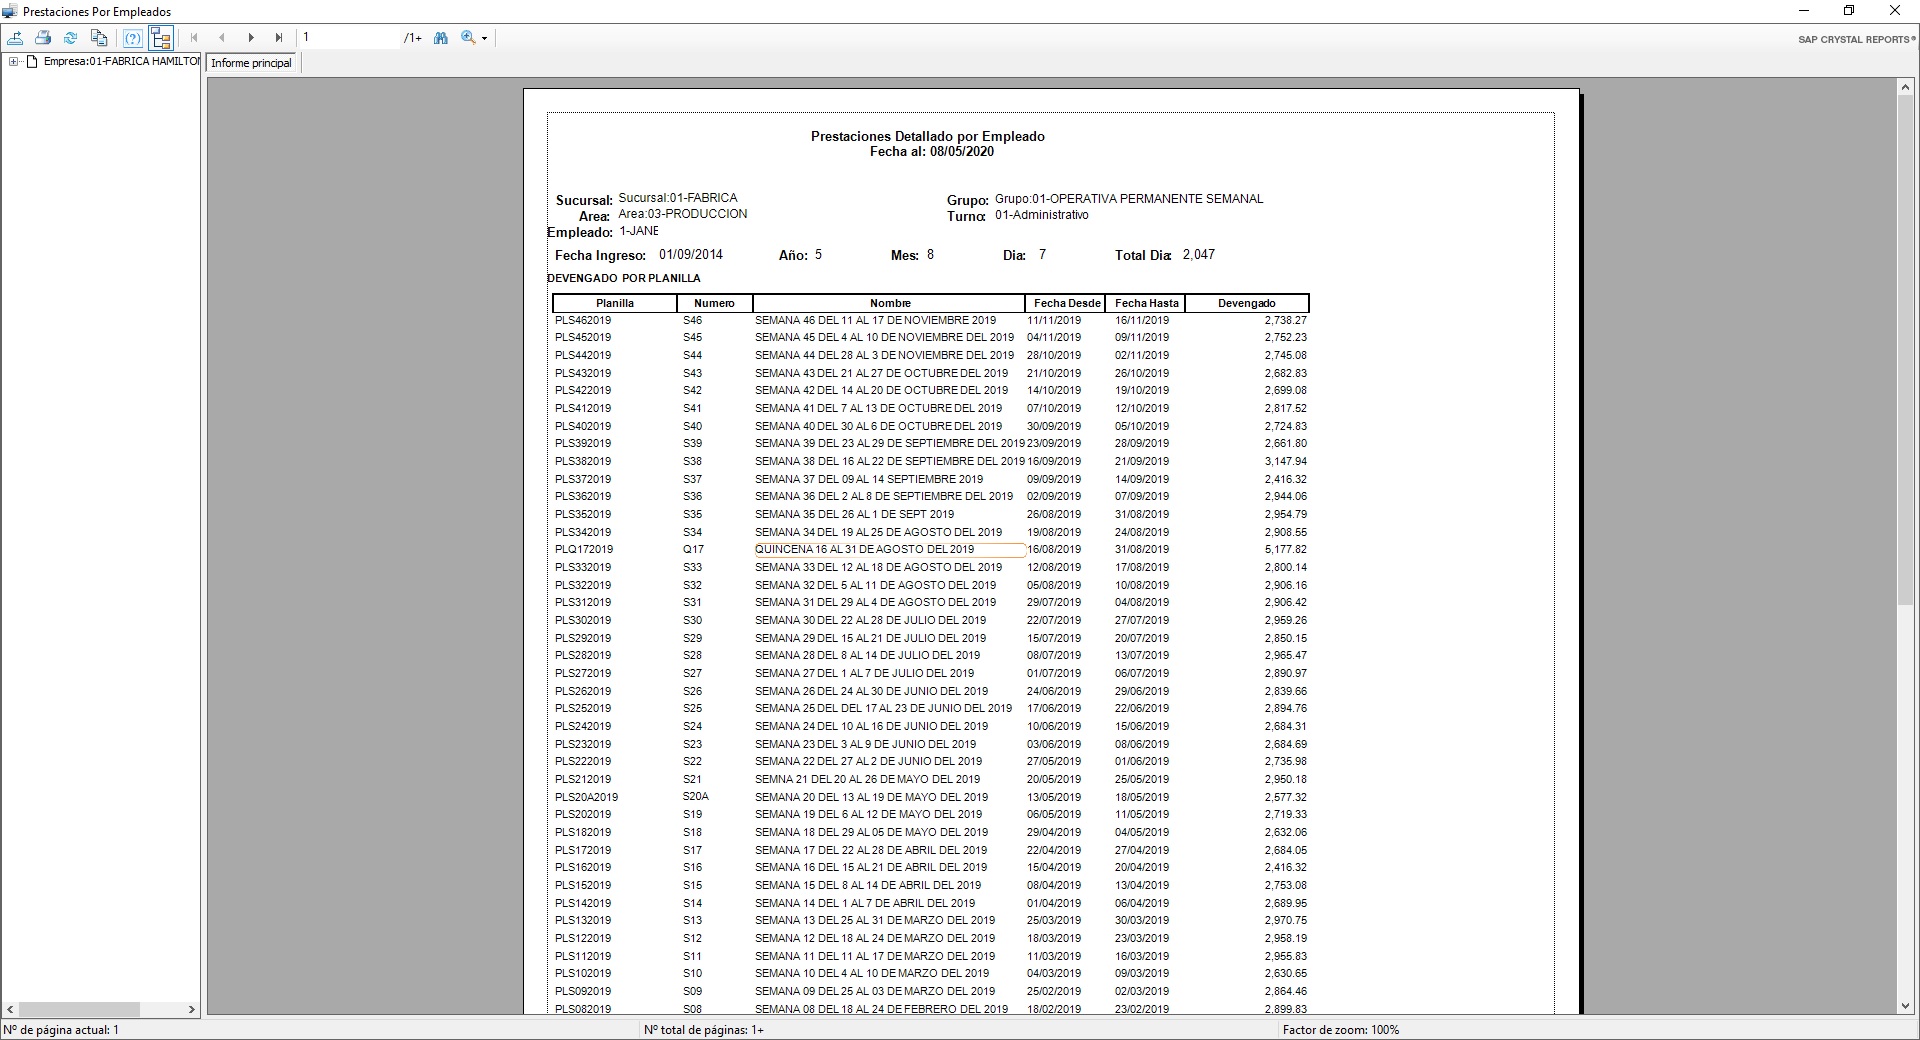Click 'Grupo:01-OPERATIVA PERMANENTE SEMANAL'
Viewport: 1920px width, 1040px height.
[x=1129, y=199]
